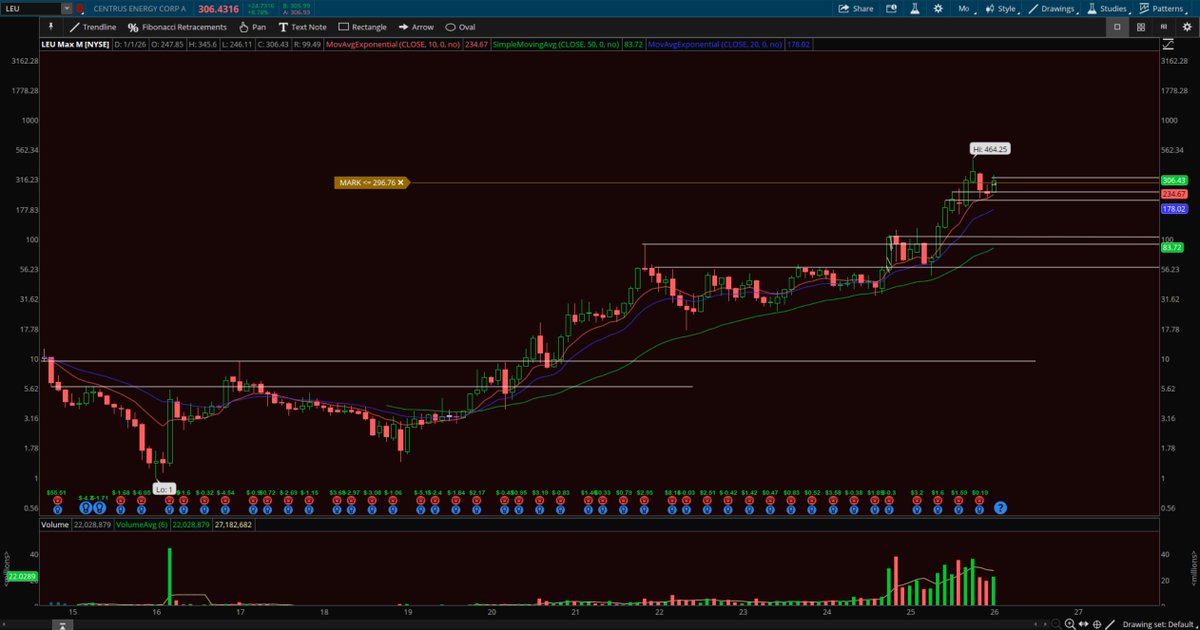Click the red 234.67 price axis tag
This screenshot has width=1200, height=630.
[x=1173, y=193]
